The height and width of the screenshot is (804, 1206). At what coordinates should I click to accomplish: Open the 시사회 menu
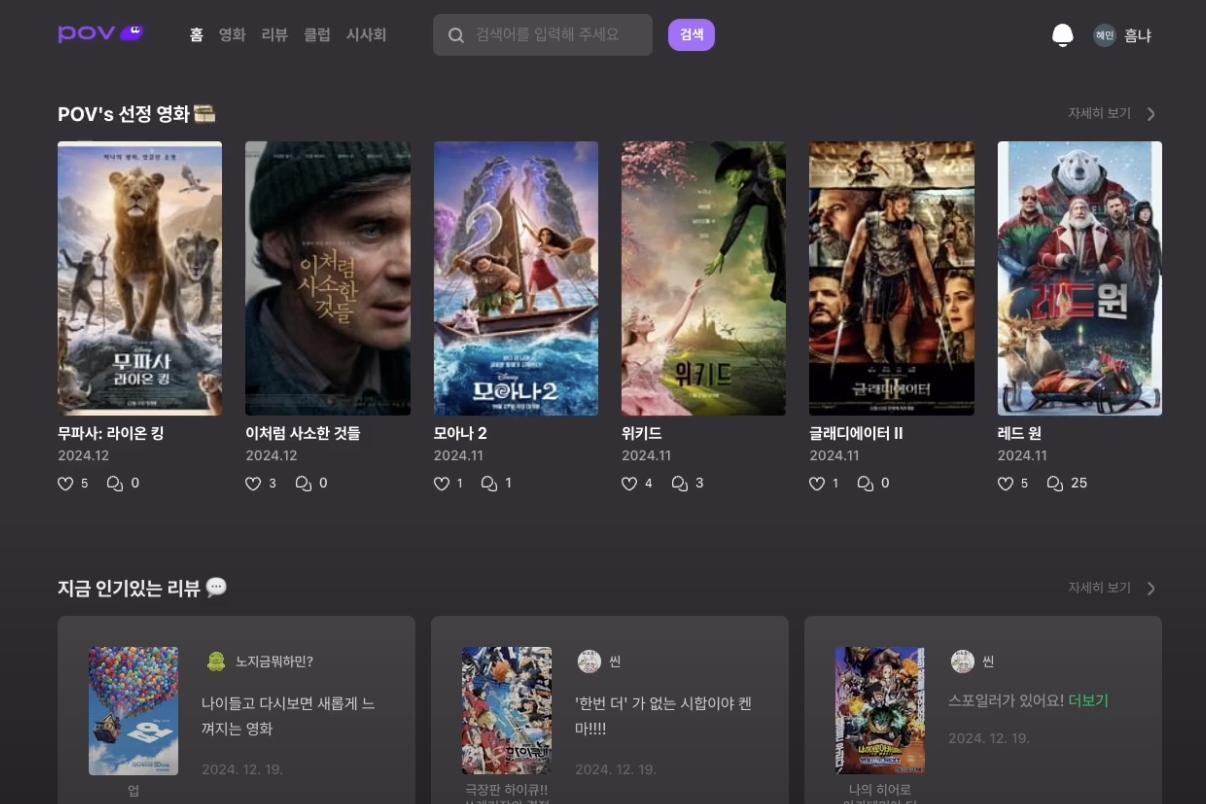366,35
